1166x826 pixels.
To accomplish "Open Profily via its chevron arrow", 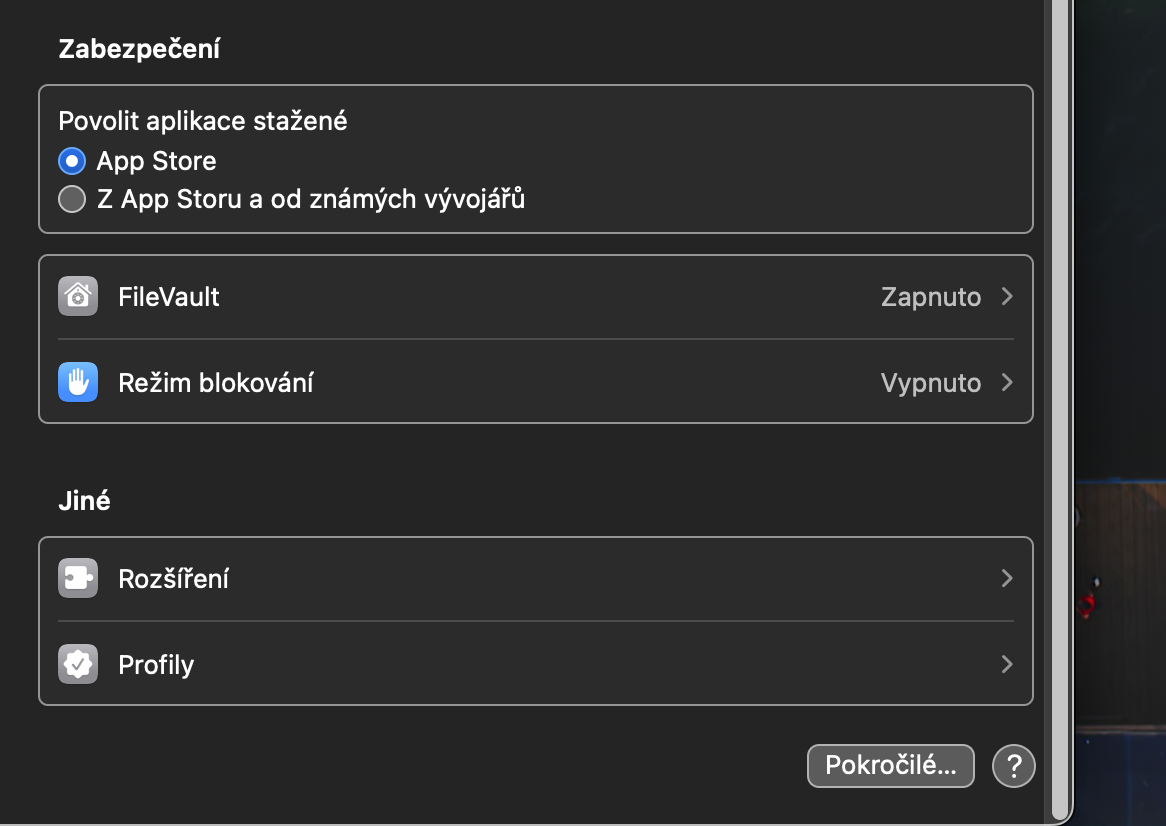I will tap(1007, 664).
